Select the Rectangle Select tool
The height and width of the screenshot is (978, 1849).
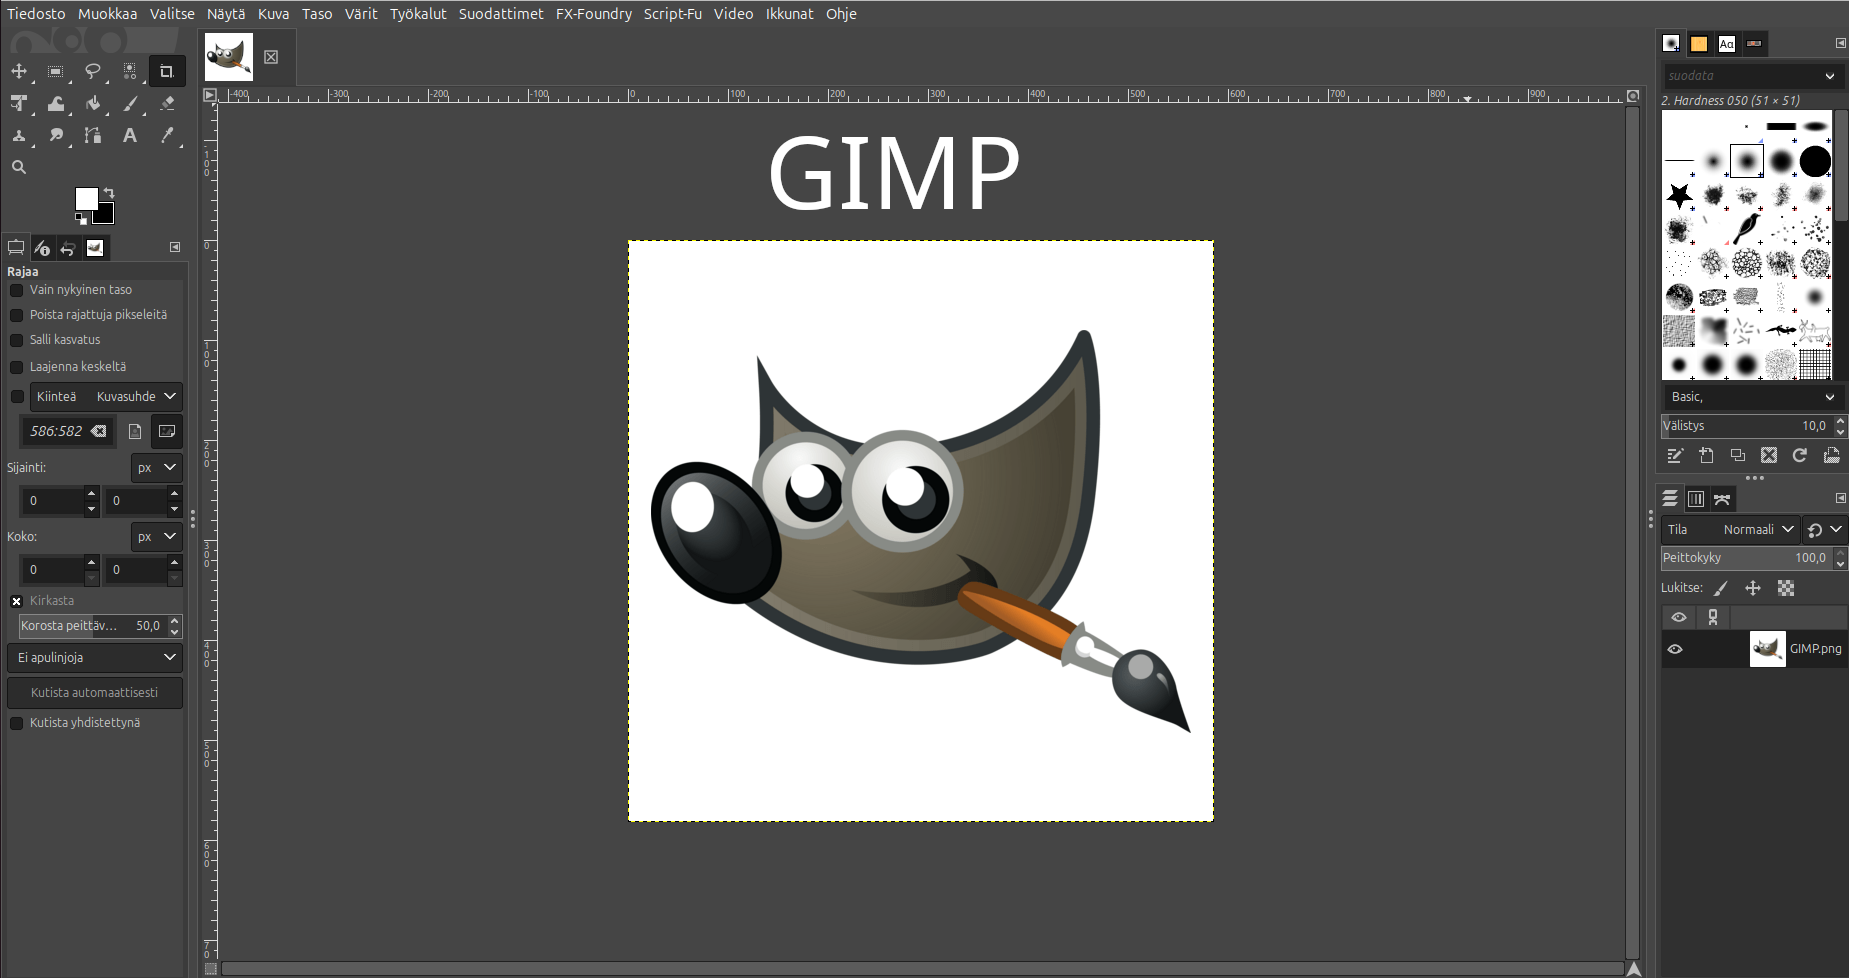(x=56, y=71)
